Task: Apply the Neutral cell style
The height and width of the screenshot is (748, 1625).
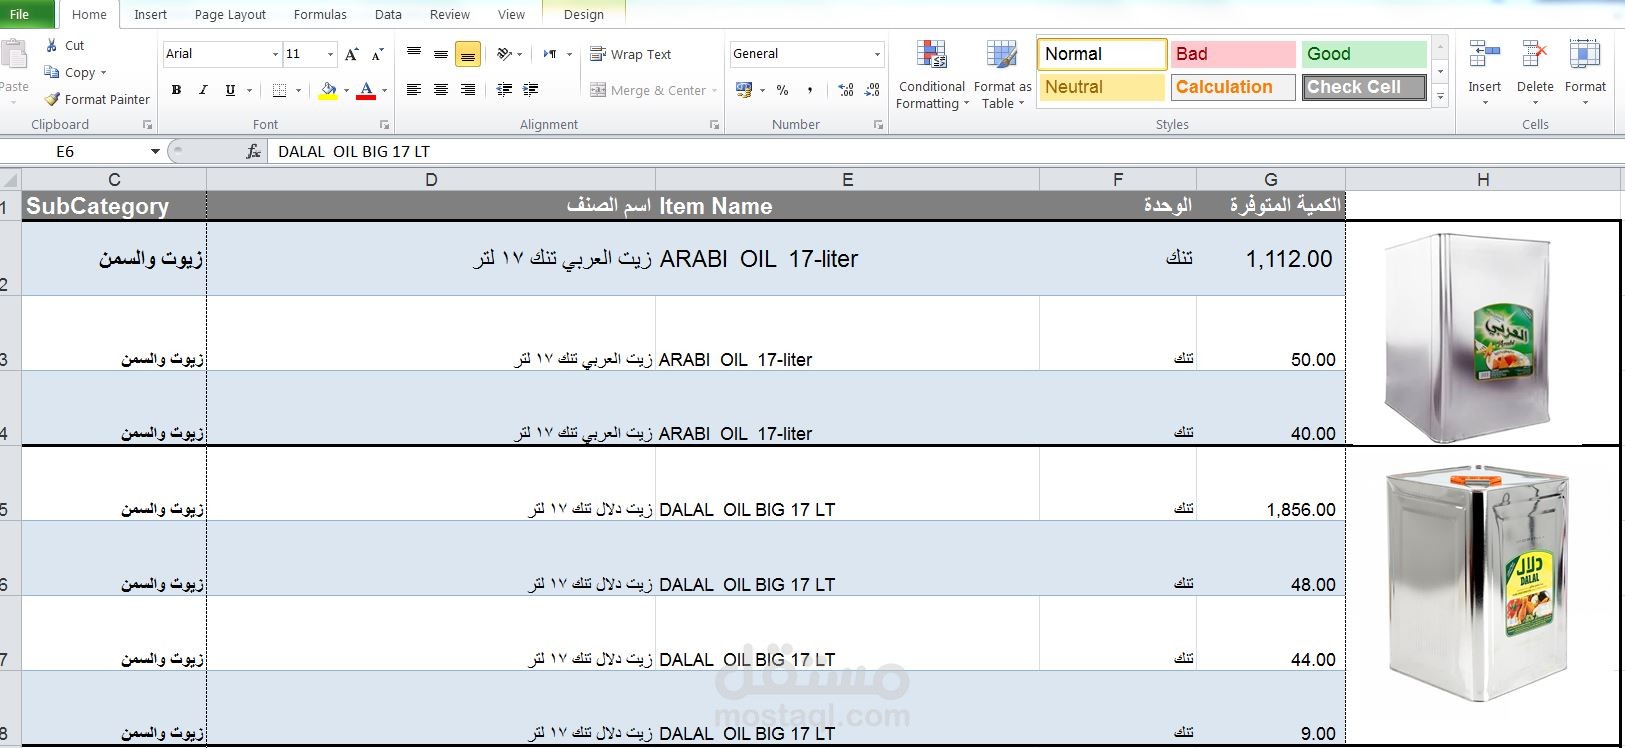Action: pyautogui.click(x=1102, y=87)
